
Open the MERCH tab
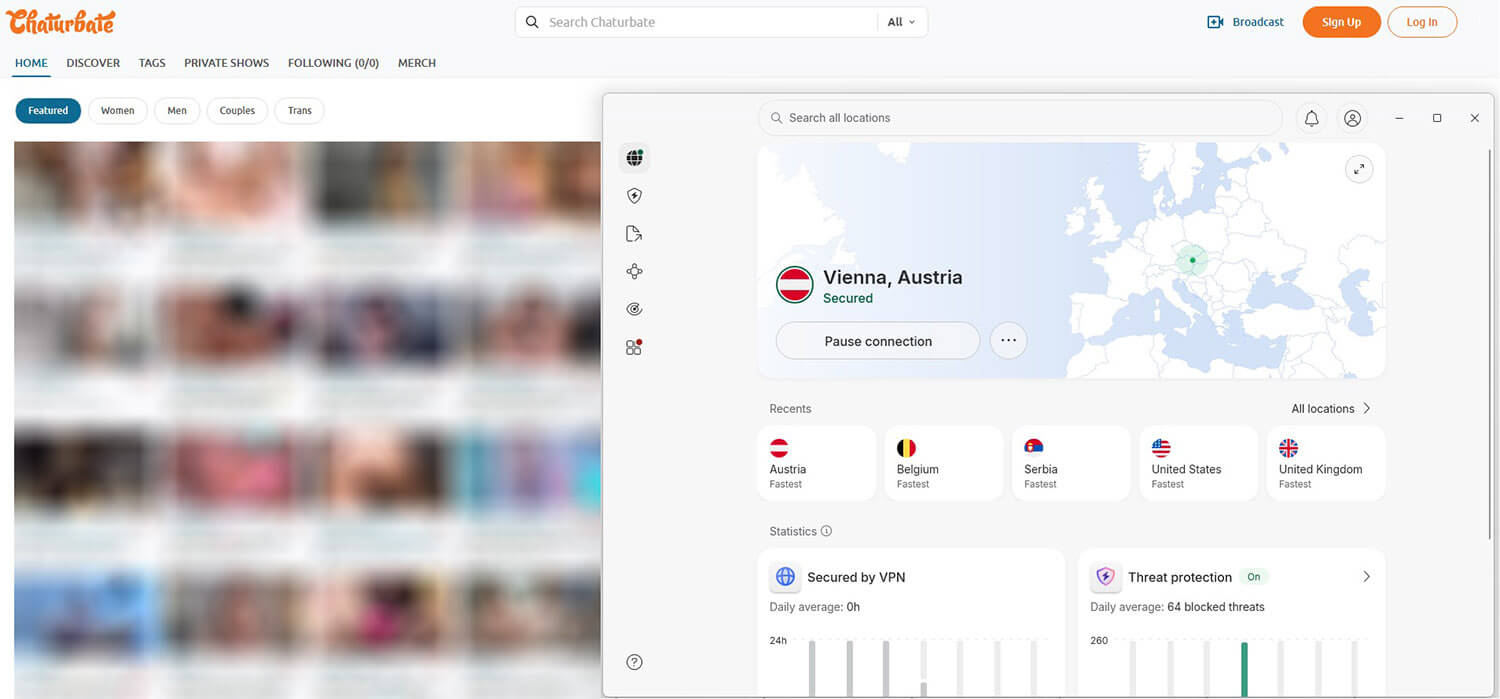[417, 63]
